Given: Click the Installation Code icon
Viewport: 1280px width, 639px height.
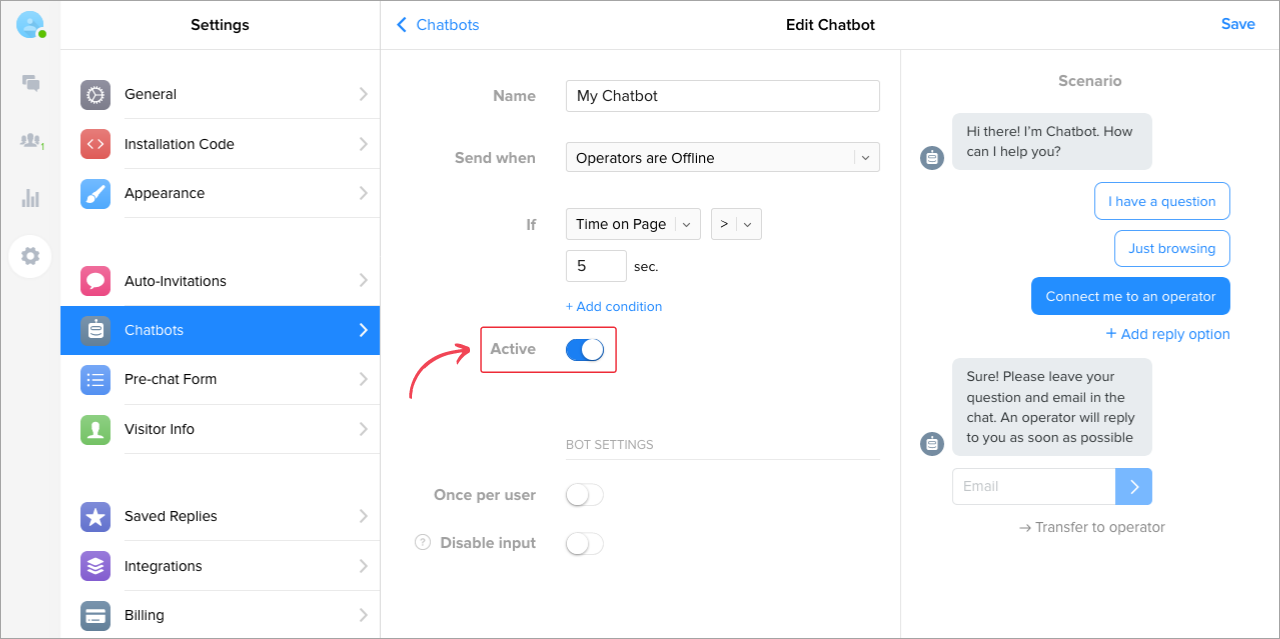Looking at the screenshot, I should coord(95,144).
